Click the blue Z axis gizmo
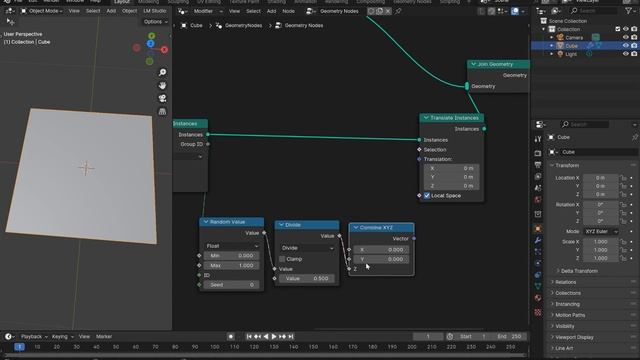This screenshot has width=640, height=360. (x=151, y=44)
